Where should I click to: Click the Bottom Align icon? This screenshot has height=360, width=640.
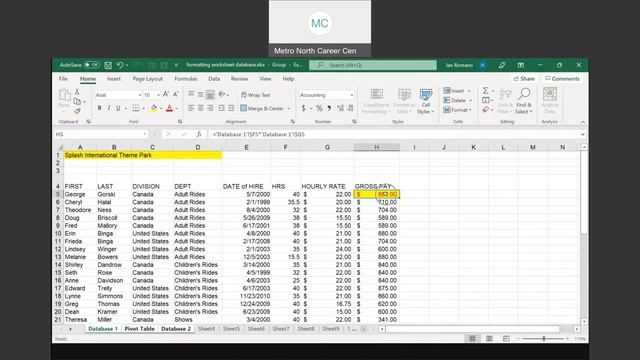(x=210, y=95)
